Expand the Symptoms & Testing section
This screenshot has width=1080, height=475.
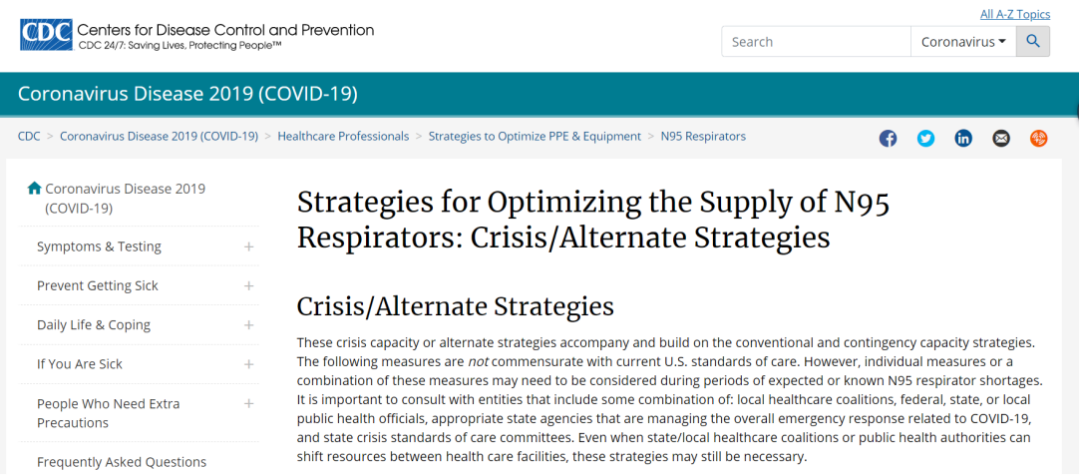point(249,247)
